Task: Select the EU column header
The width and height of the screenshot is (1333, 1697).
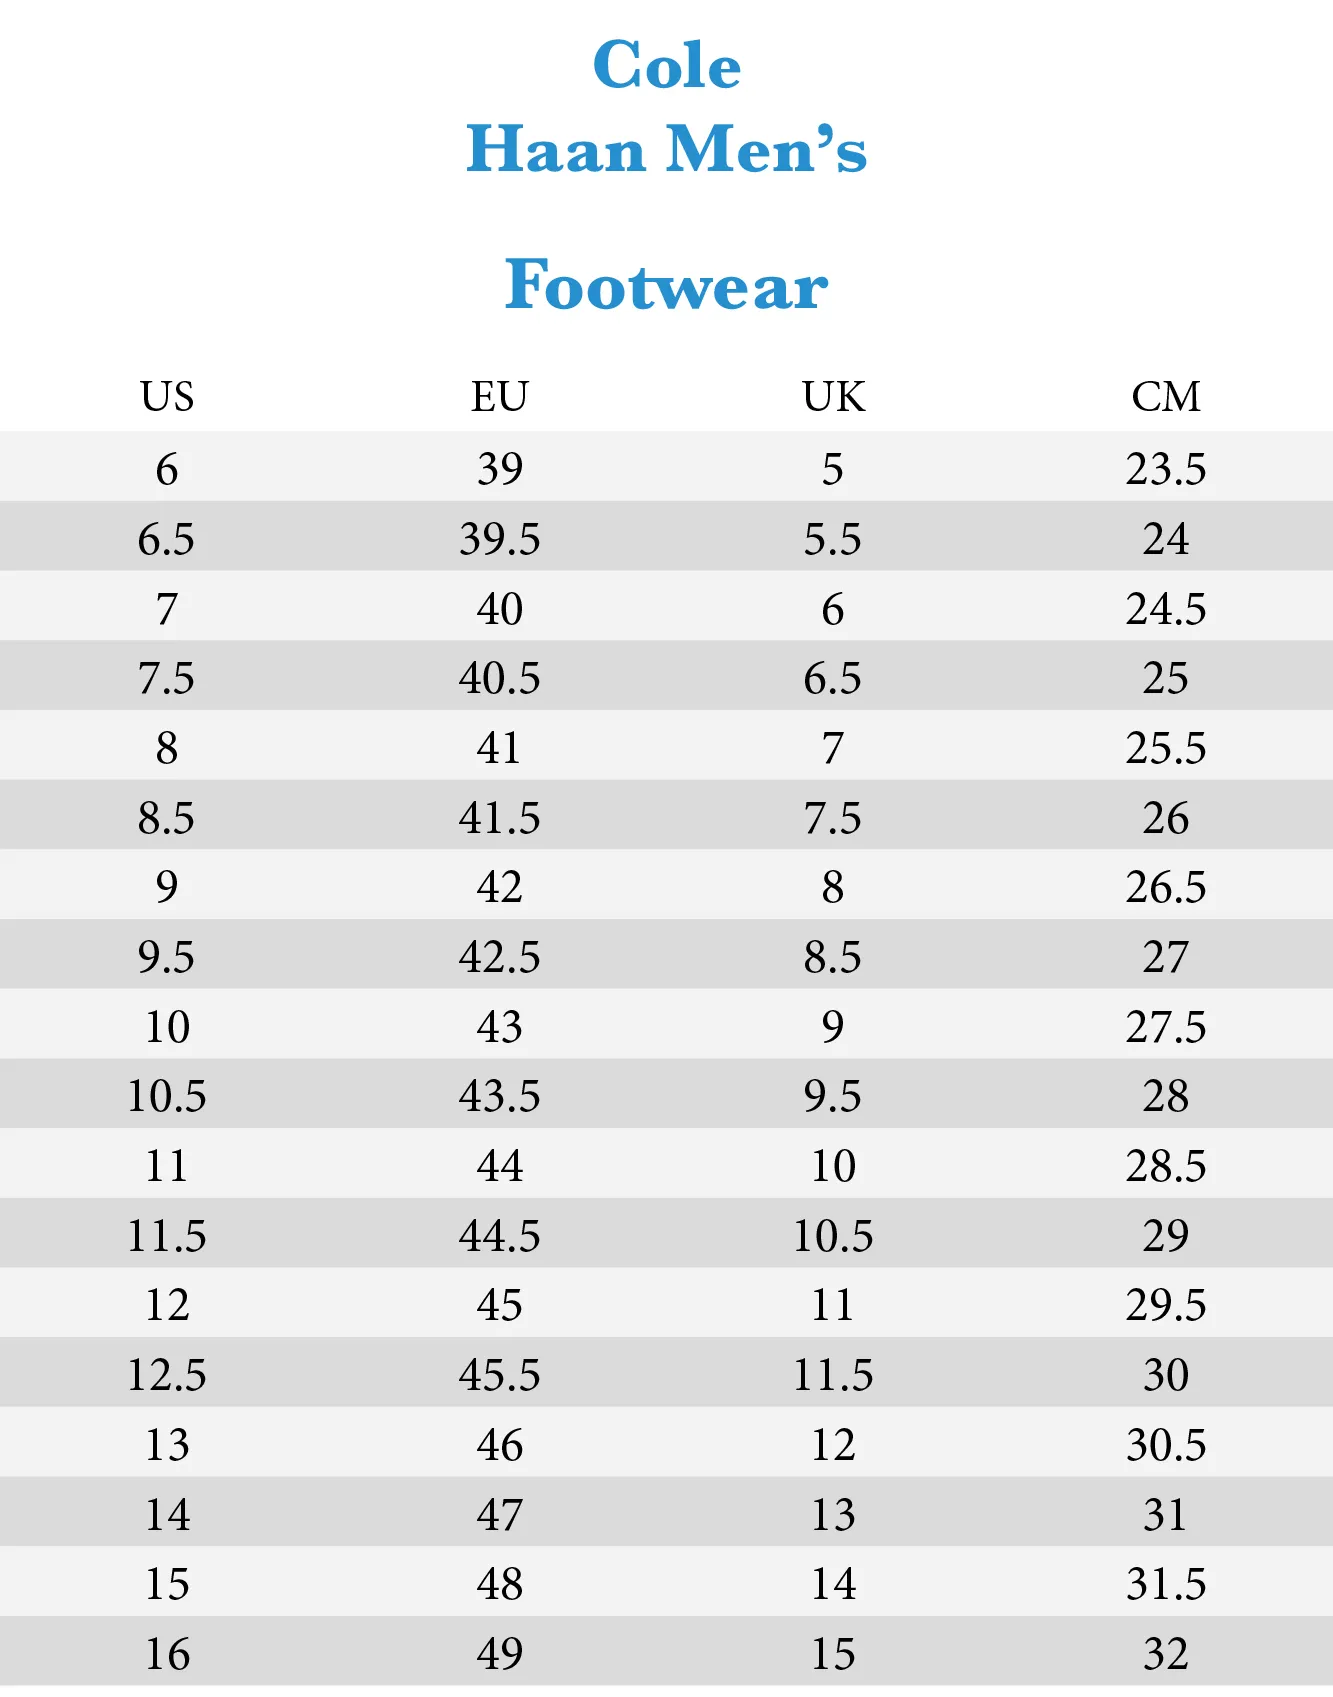Action: (x=500, y=397)
